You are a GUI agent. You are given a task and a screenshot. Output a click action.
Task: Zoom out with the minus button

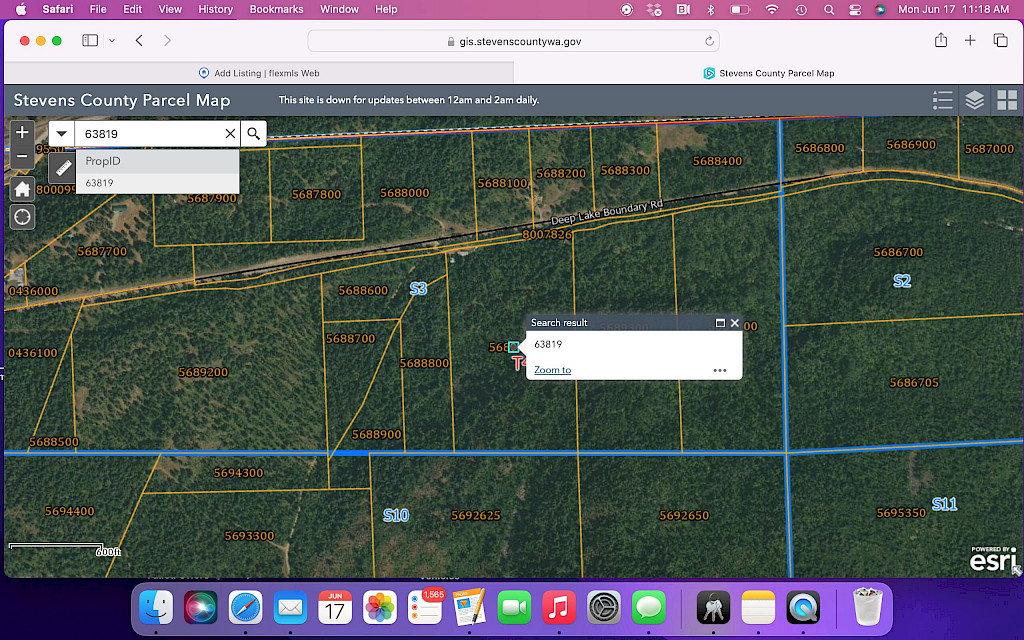(22, 156)
